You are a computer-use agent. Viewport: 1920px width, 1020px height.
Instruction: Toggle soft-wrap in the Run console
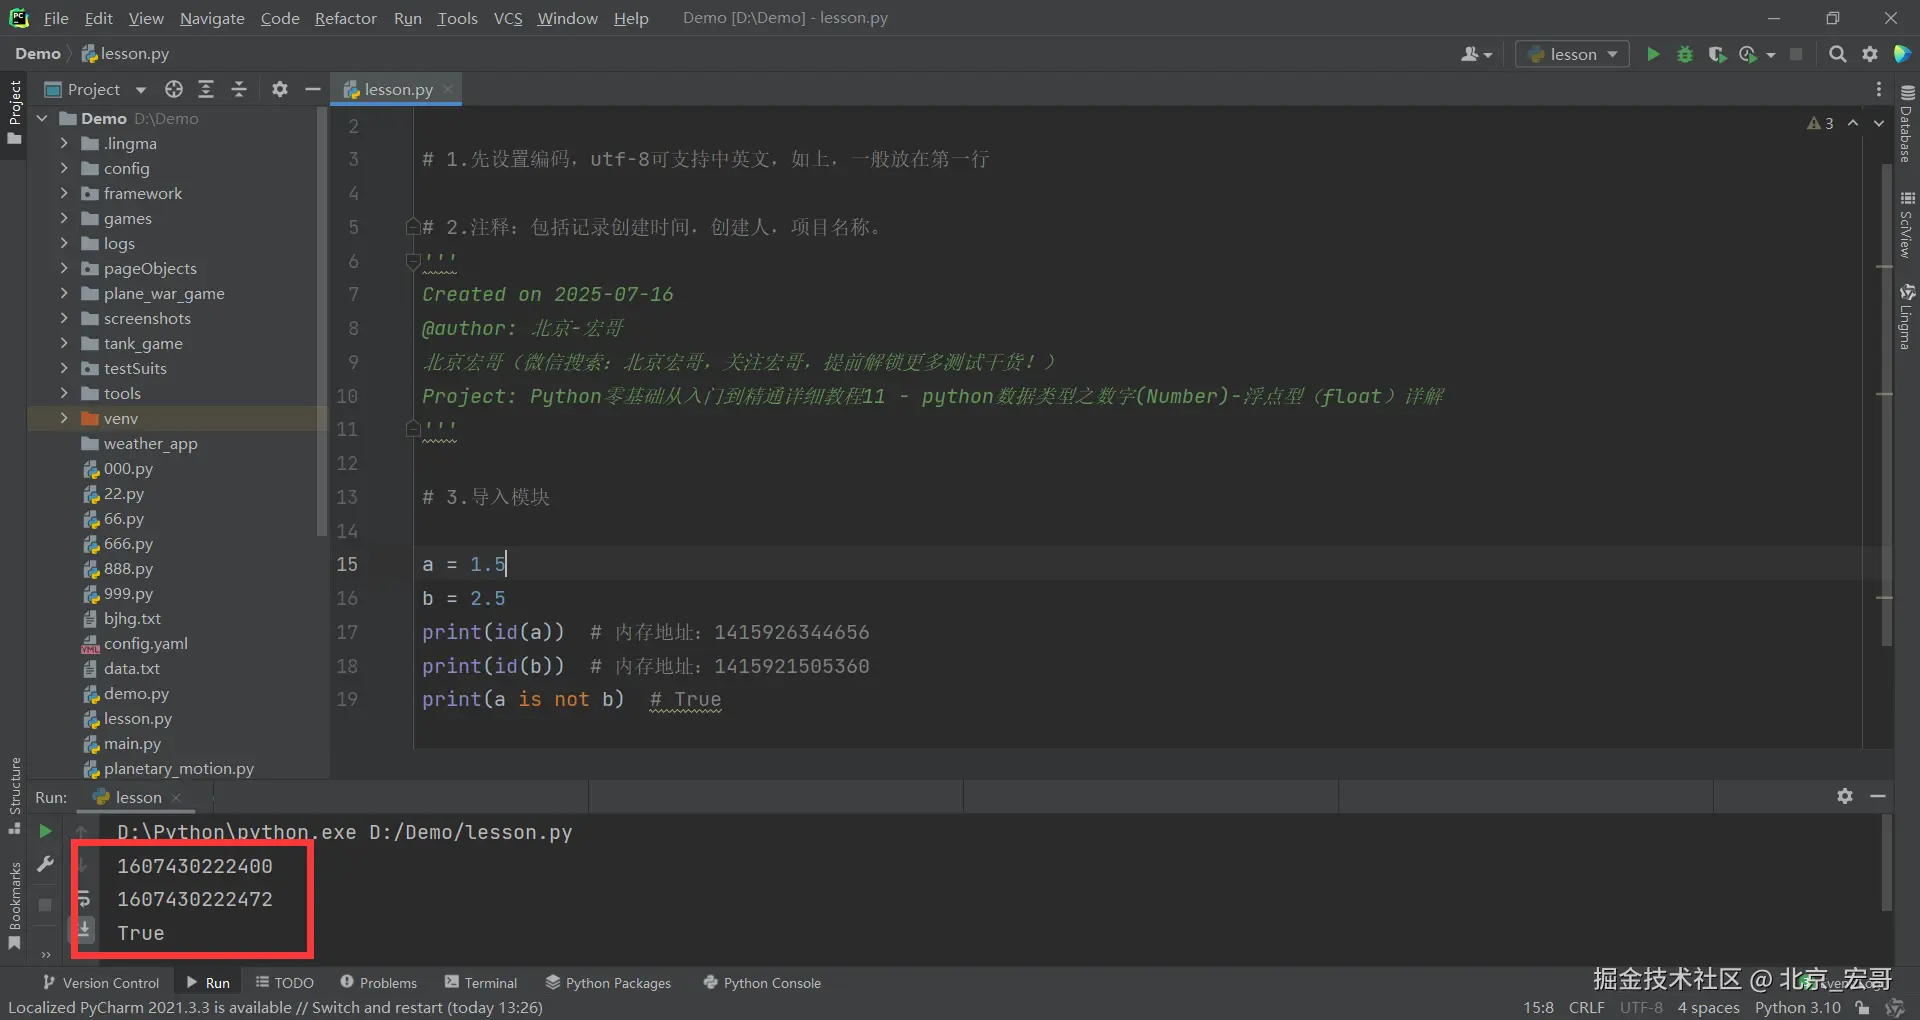[x=85, y=898]
